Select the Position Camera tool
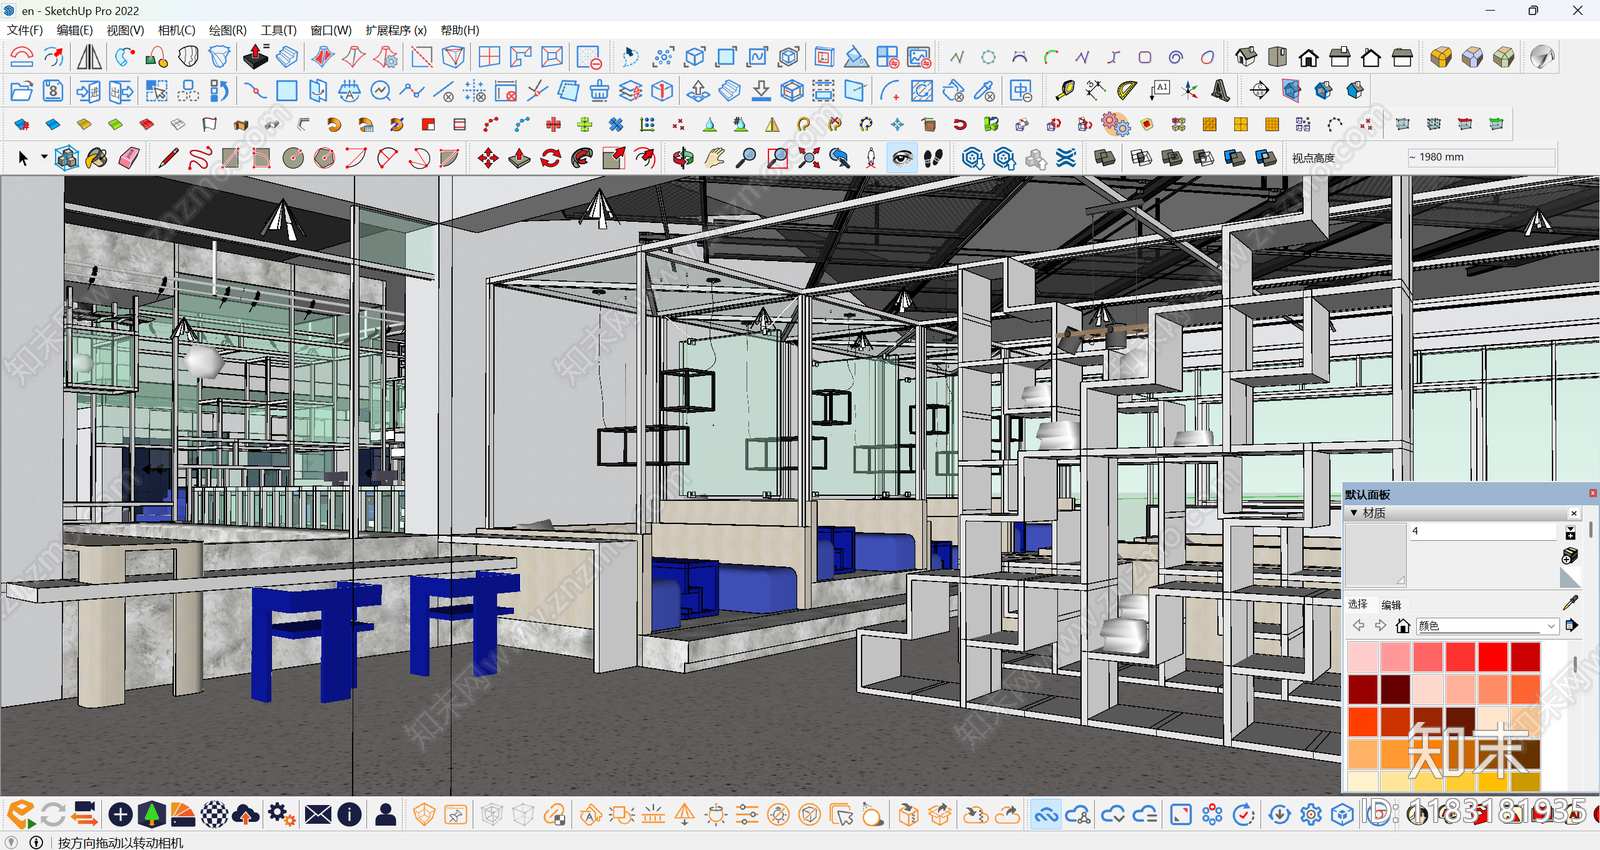Image resolution: width=1600 pixels, height=850 pixels. click(x=871, y=158)
